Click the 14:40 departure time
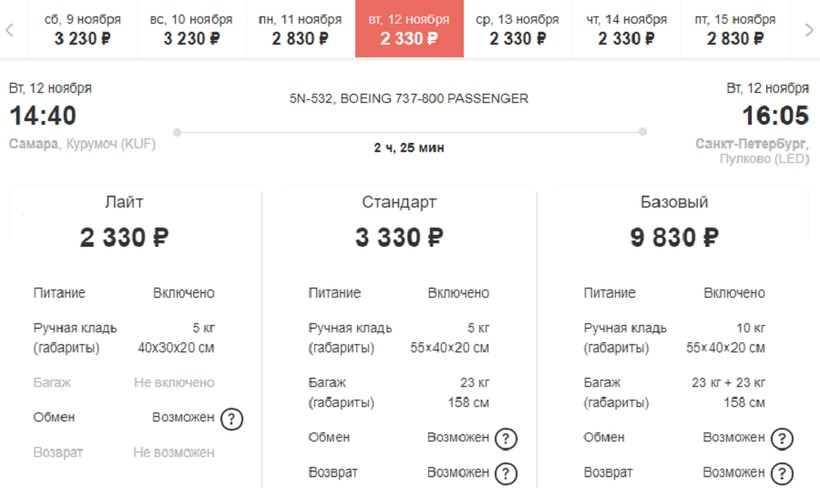 43,116
